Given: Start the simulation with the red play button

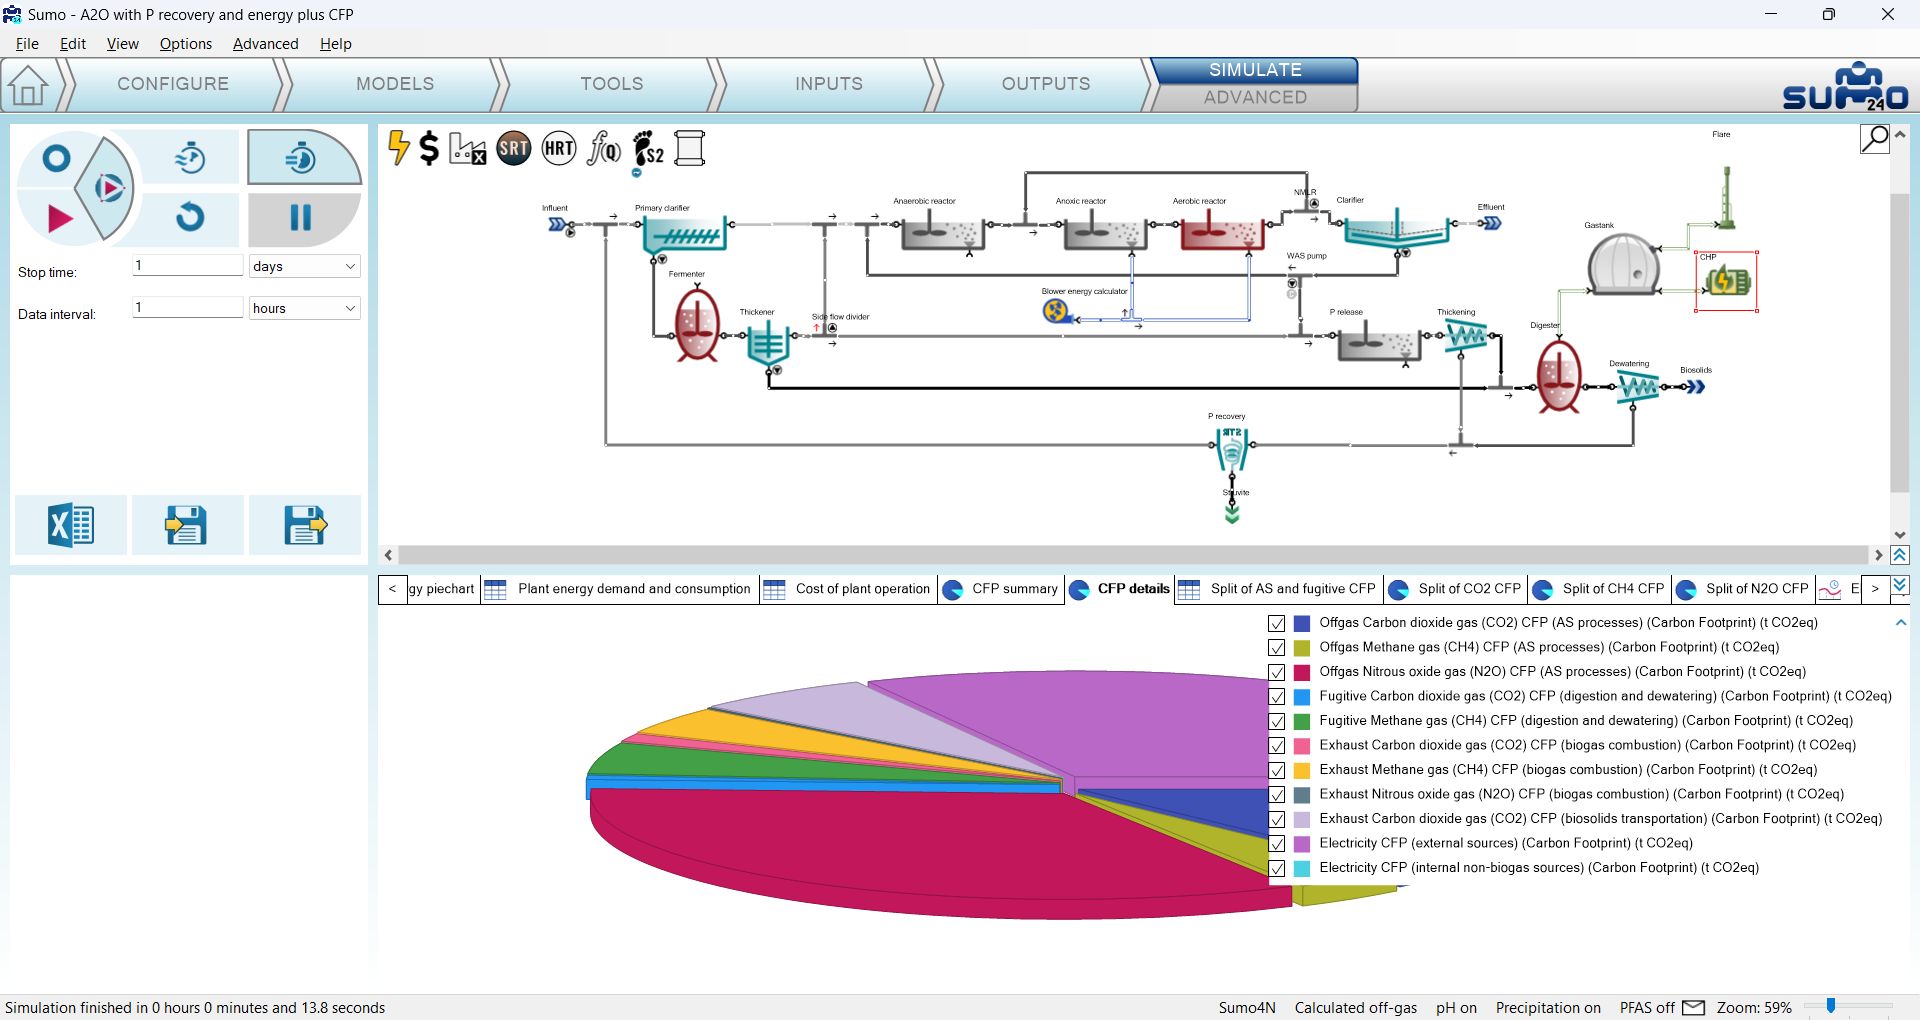Looking at the screenshot, I should tap(59, 218).
